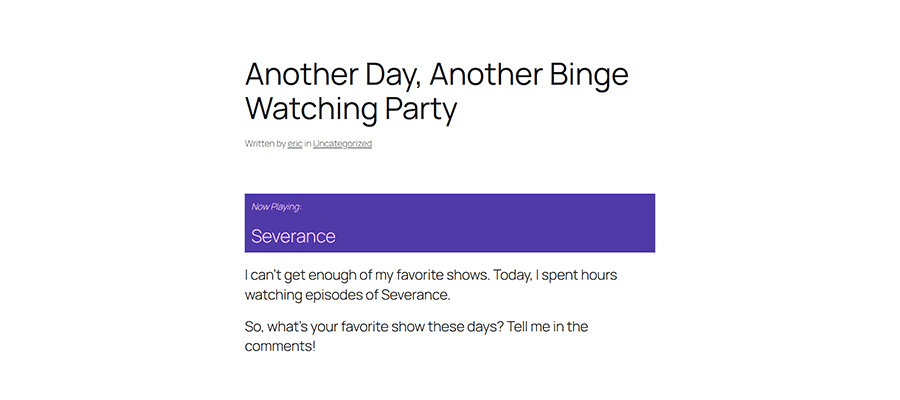Open the "eric" author link
Viewport: 900px width, 400px height.
coord(295,143)
